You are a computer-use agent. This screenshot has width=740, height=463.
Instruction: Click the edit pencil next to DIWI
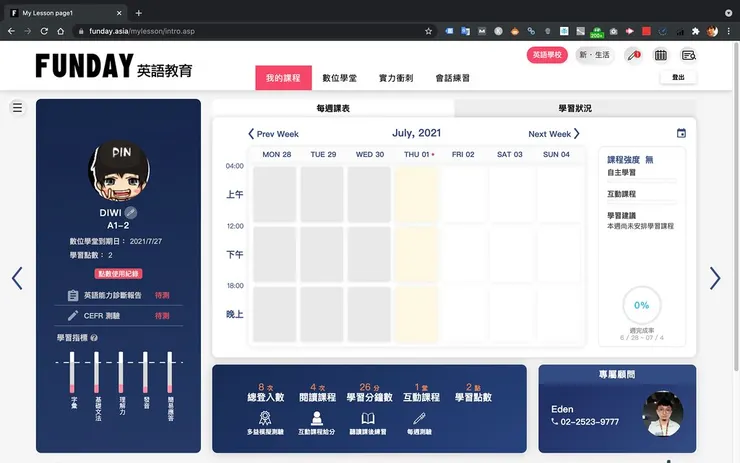tap(131, 213)
